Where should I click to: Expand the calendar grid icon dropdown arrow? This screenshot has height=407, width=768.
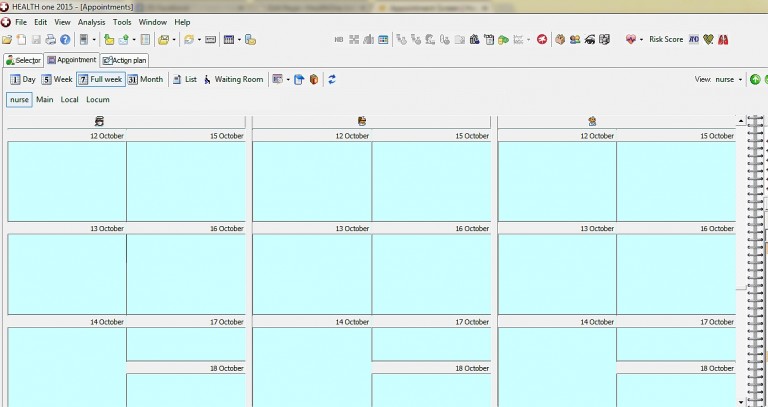point(238,40)
